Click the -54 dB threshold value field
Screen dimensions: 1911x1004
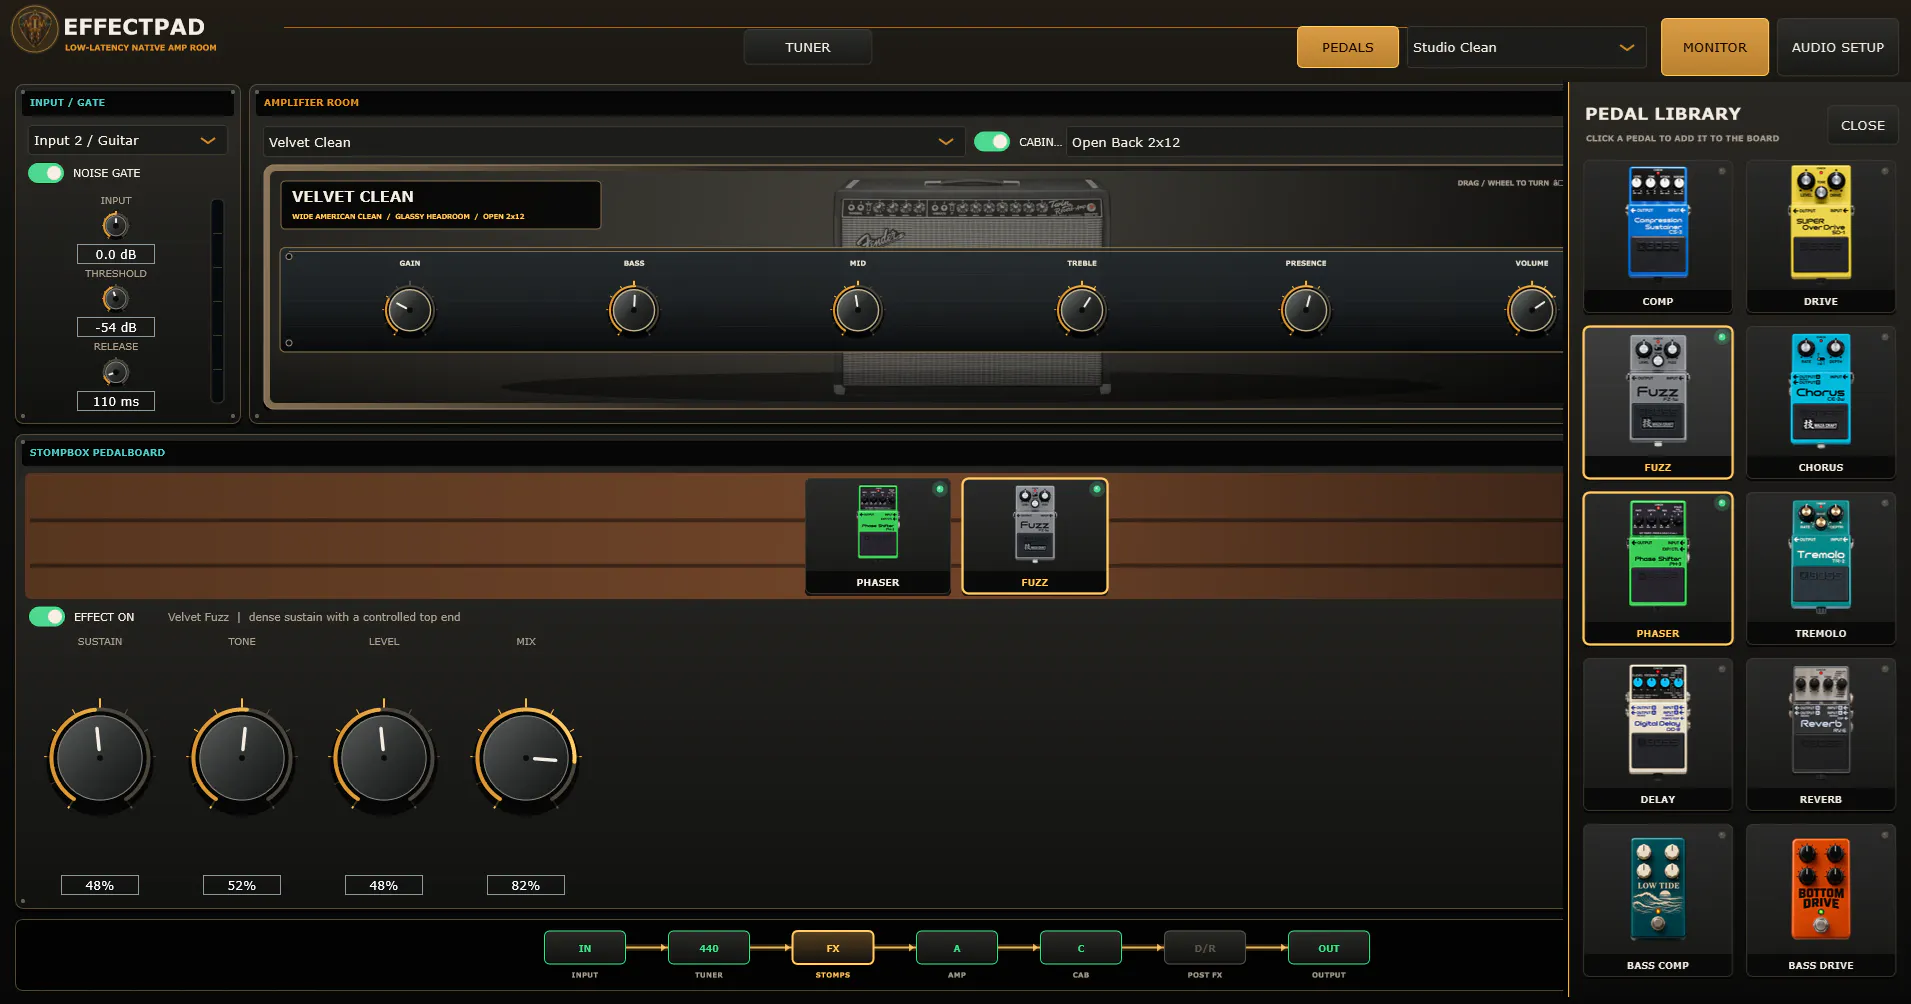click(x=116, y=327)
